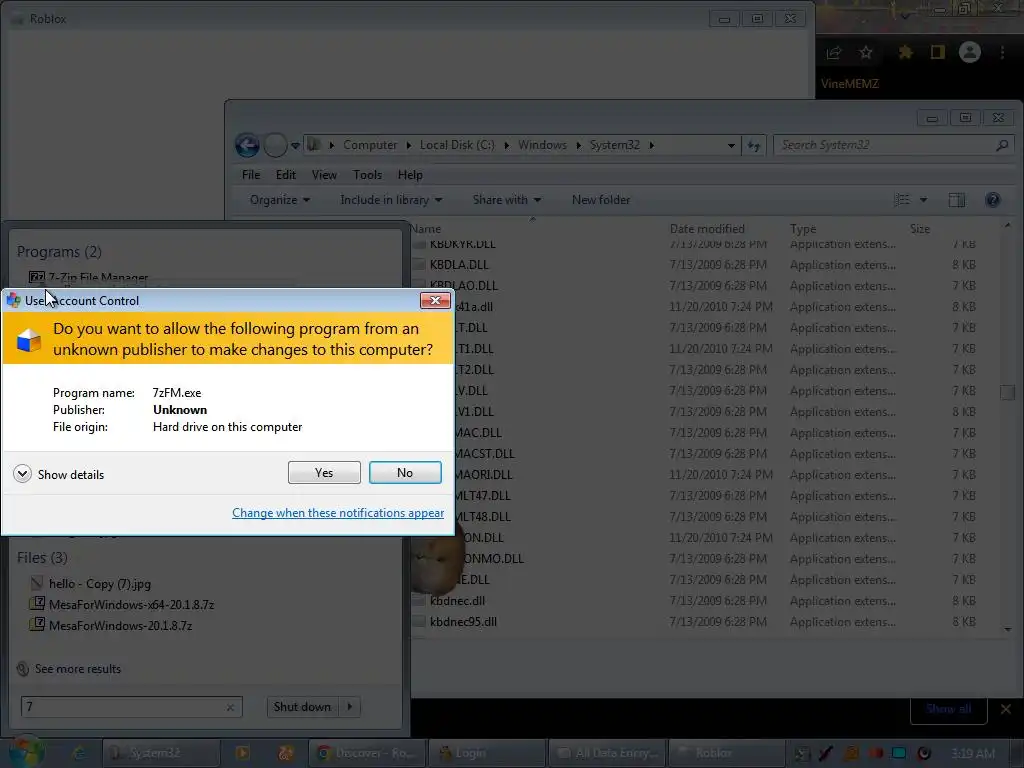Sort by the Type column header

[803, 229]
